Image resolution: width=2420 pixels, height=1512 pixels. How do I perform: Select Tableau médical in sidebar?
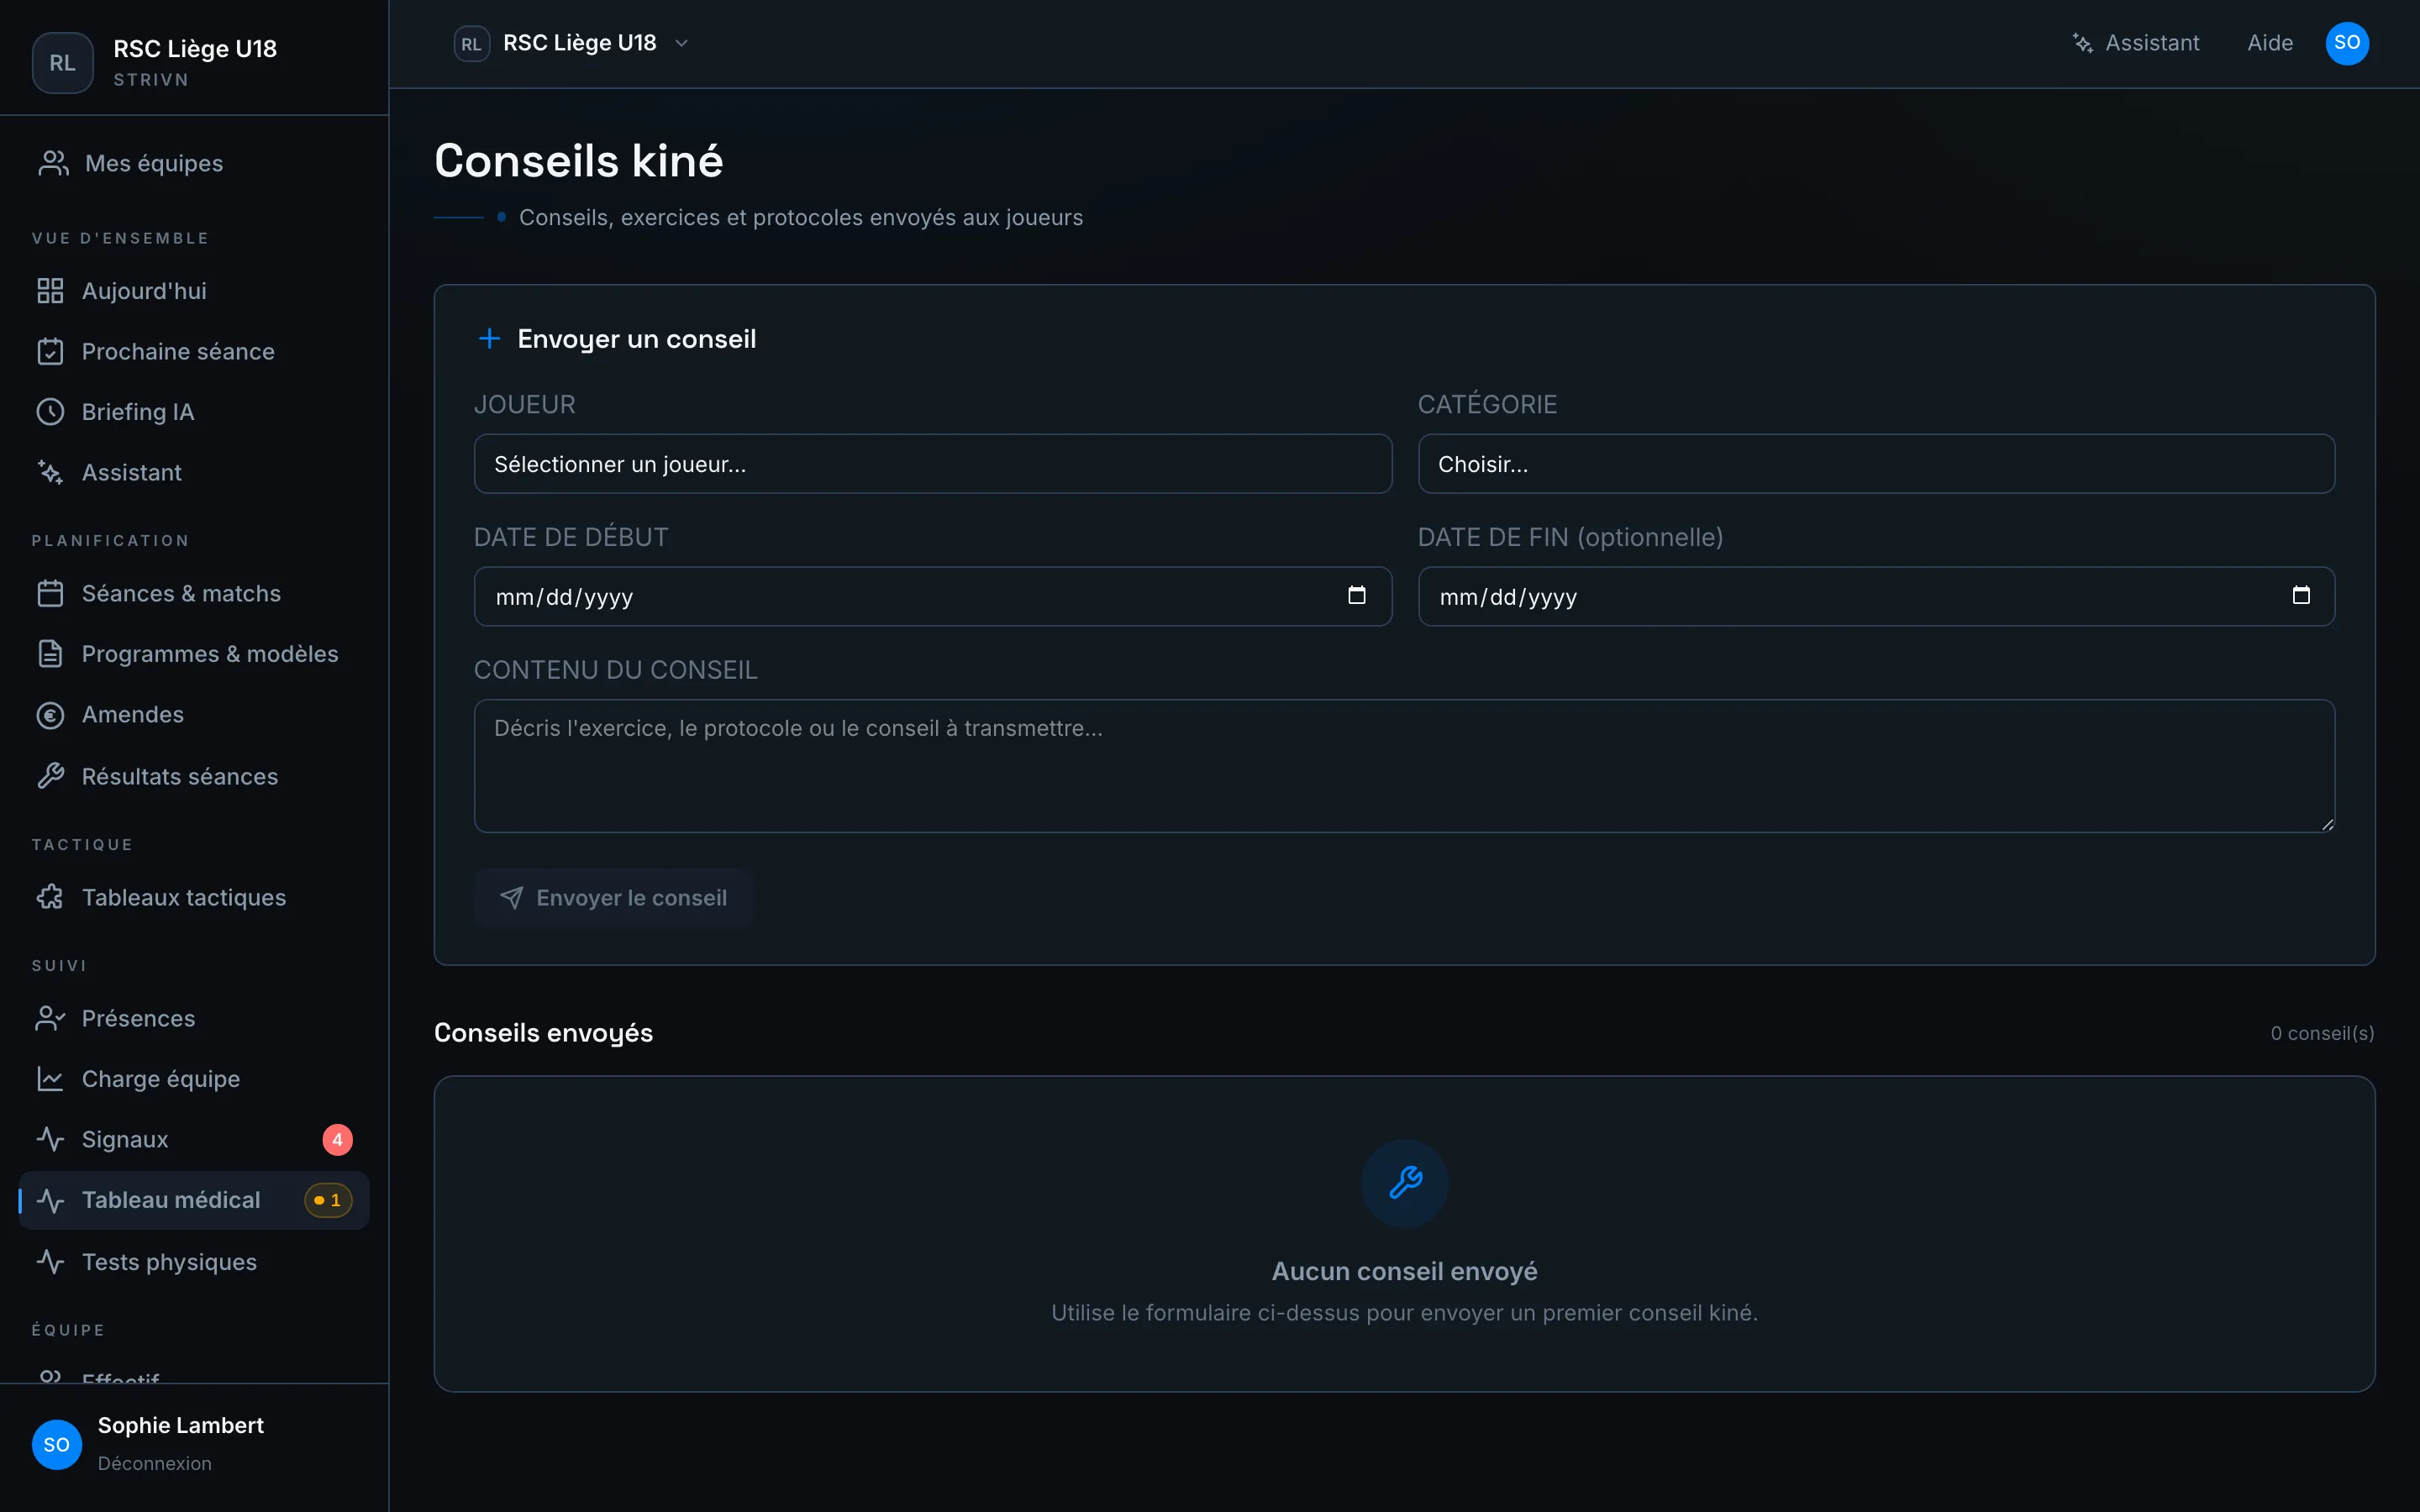(x=194, y=1200)
